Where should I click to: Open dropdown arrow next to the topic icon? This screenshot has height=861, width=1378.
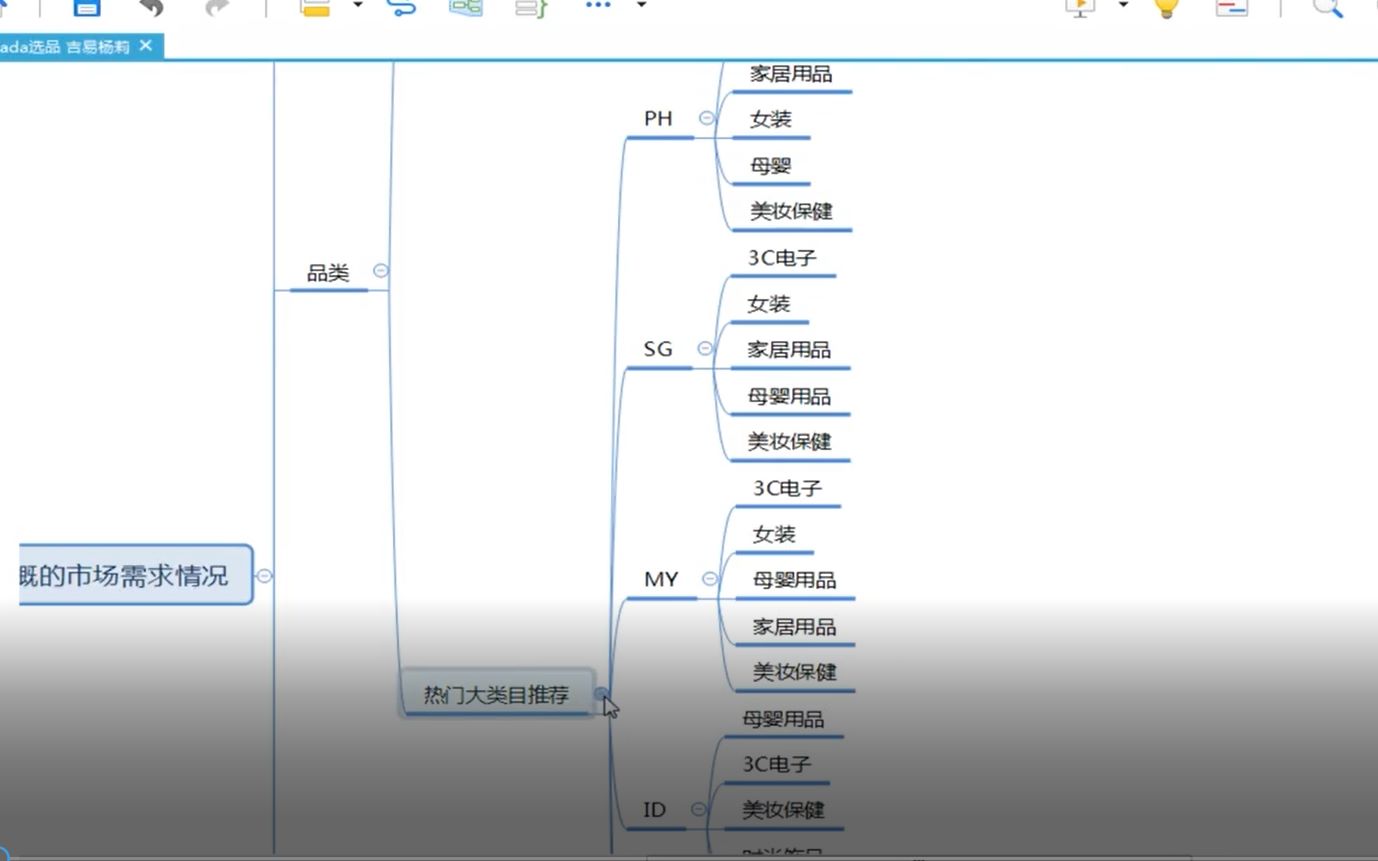click(358, 6)
